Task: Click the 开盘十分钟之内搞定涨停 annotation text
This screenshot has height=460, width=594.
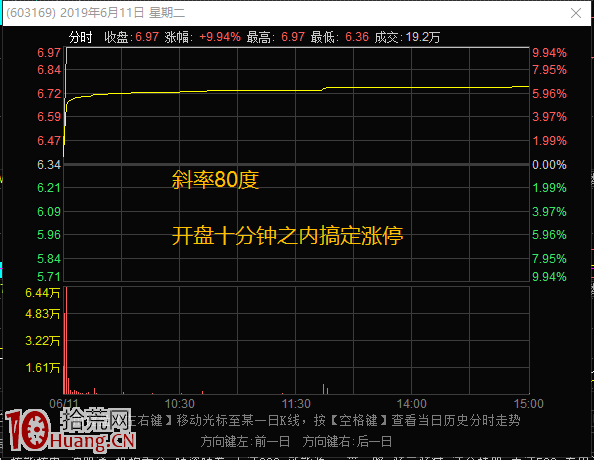Action: [288, 236]
